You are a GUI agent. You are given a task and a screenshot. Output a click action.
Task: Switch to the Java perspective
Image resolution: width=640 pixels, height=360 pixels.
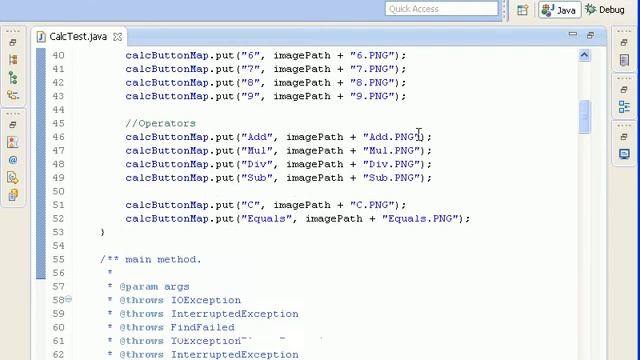559,10
